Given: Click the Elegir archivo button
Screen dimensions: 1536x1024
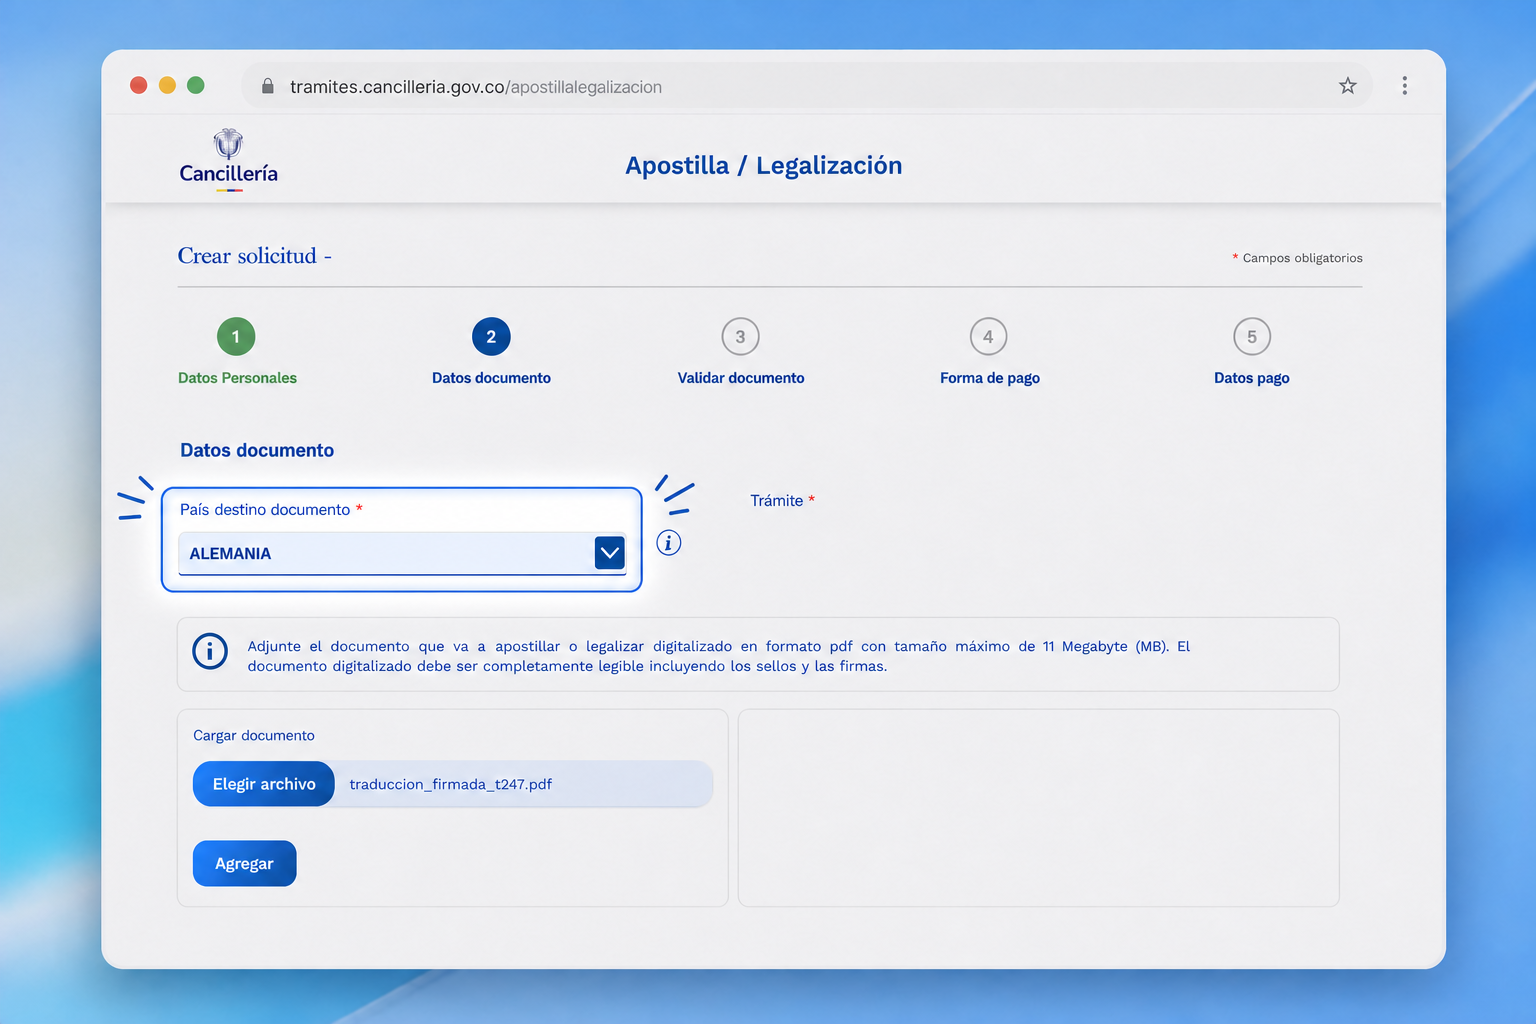Looking at the screenshot, I should click(264, 784).
